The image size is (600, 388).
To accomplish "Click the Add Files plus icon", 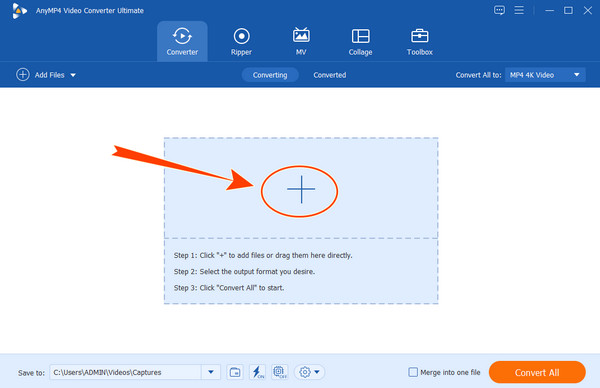I will [23, 75].
